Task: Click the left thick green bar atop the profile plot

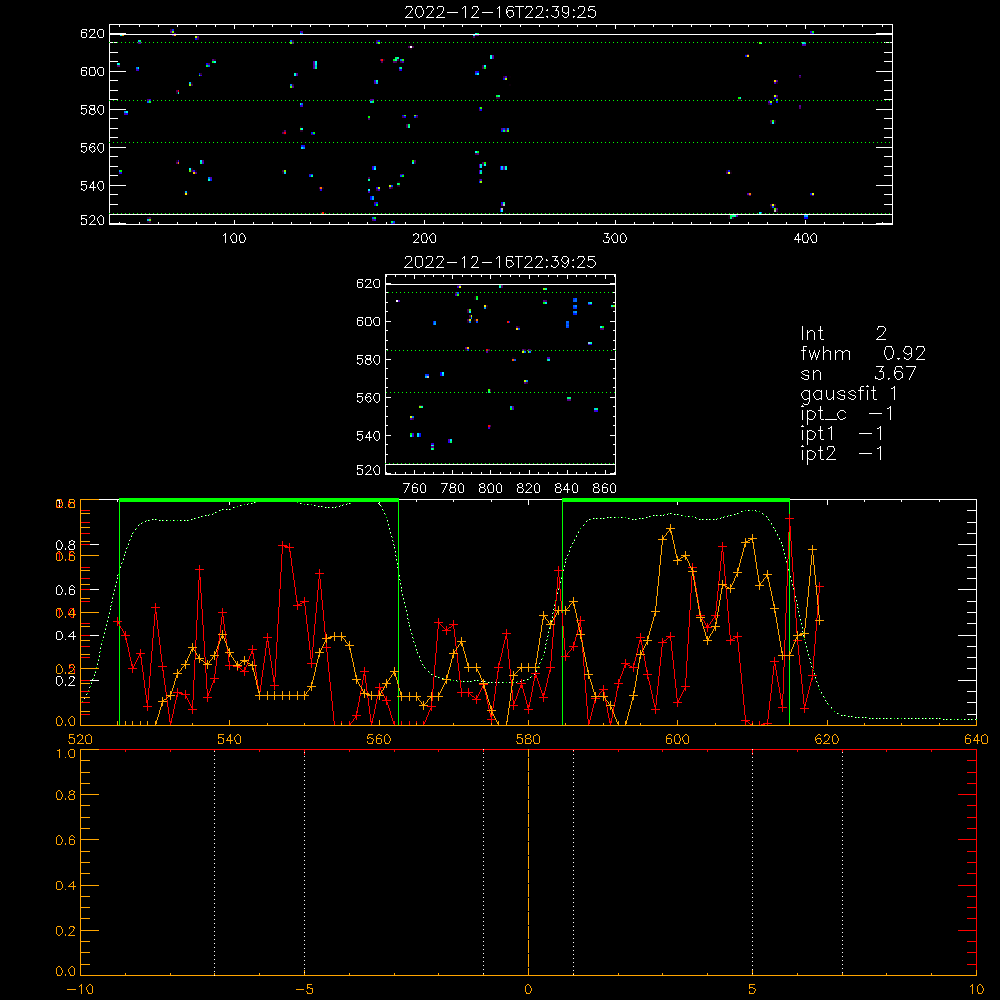Action: pyautogui.click(x=259, y=500)
